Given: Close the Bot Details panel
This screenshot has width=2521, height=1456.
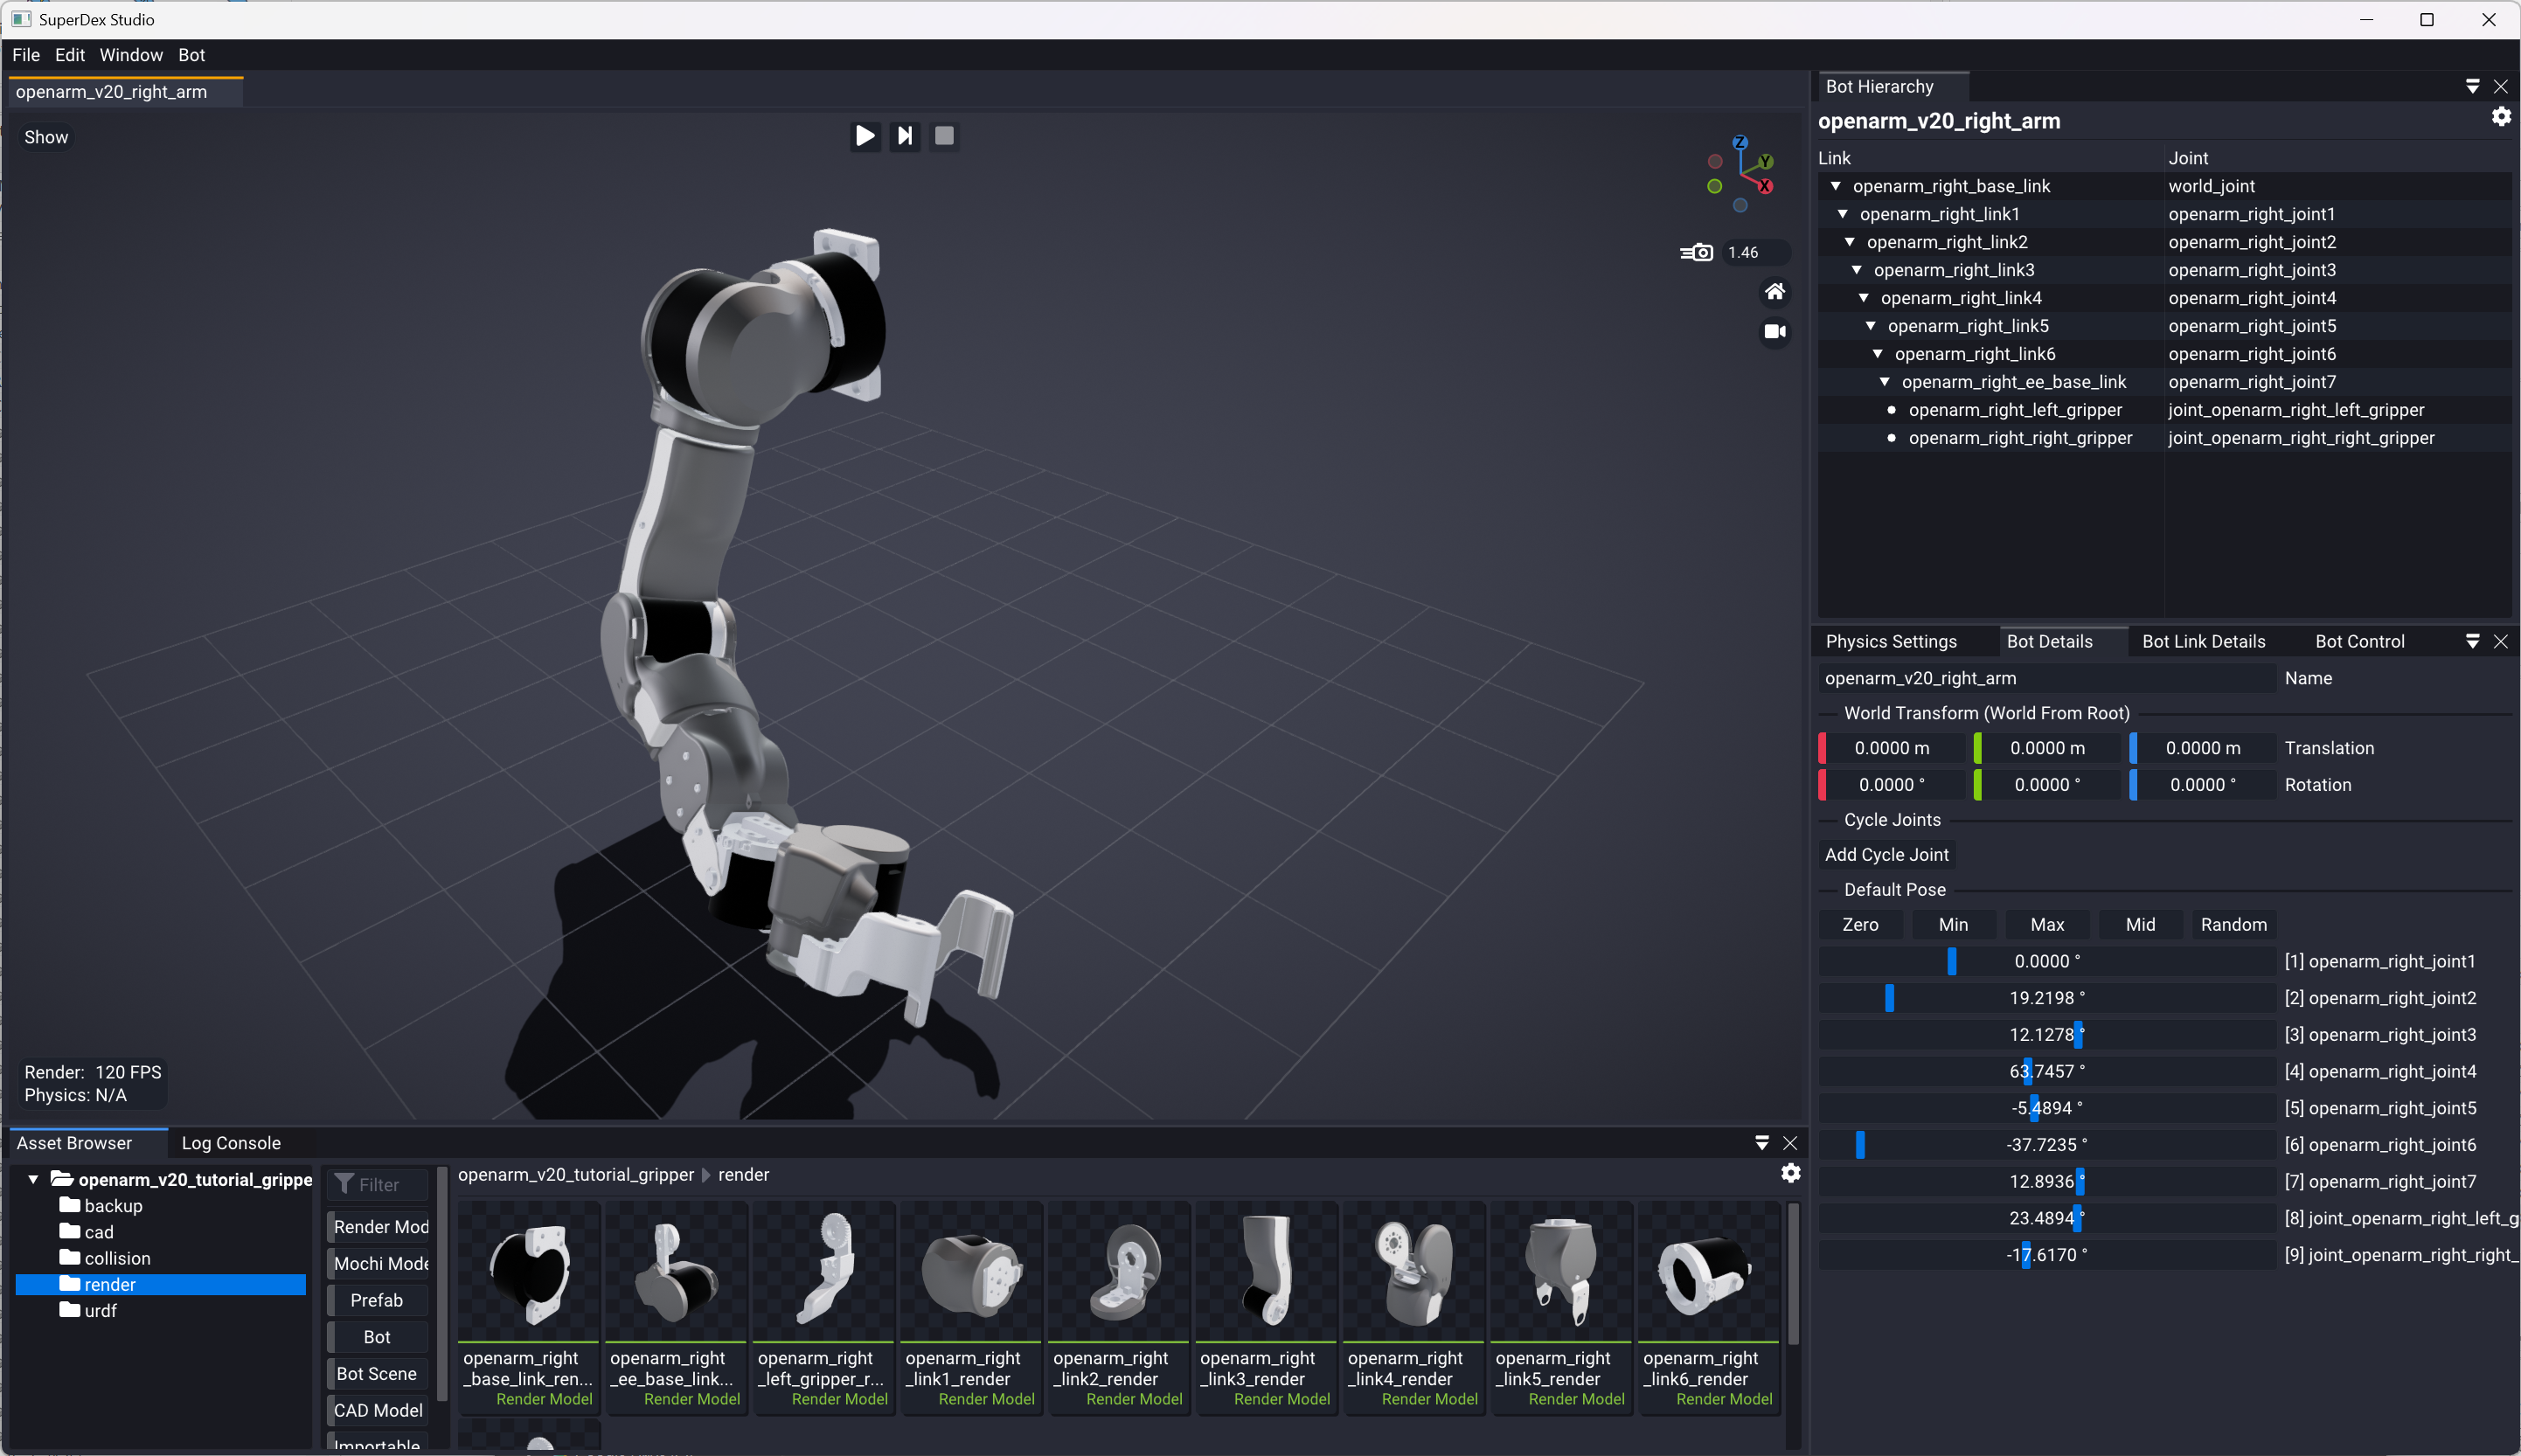Looking at the screenshot, I should coord(2501,642).
